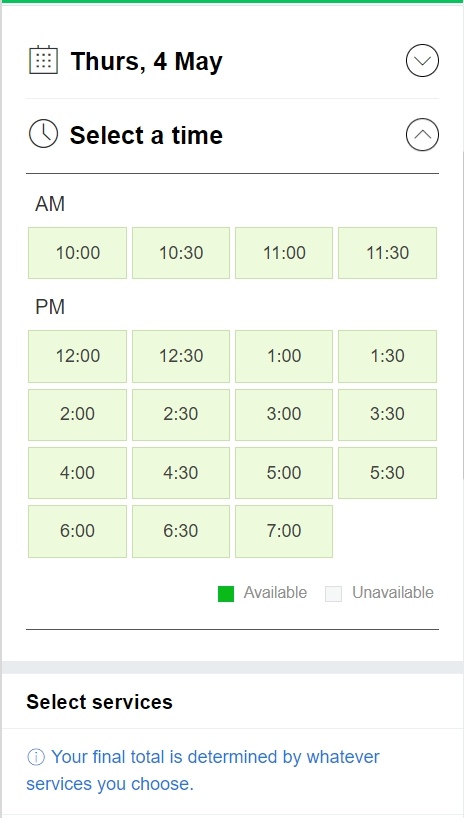Select the 7:00 PM time slot
Viewport: 464px width, 818px height.
pos(284,531)
